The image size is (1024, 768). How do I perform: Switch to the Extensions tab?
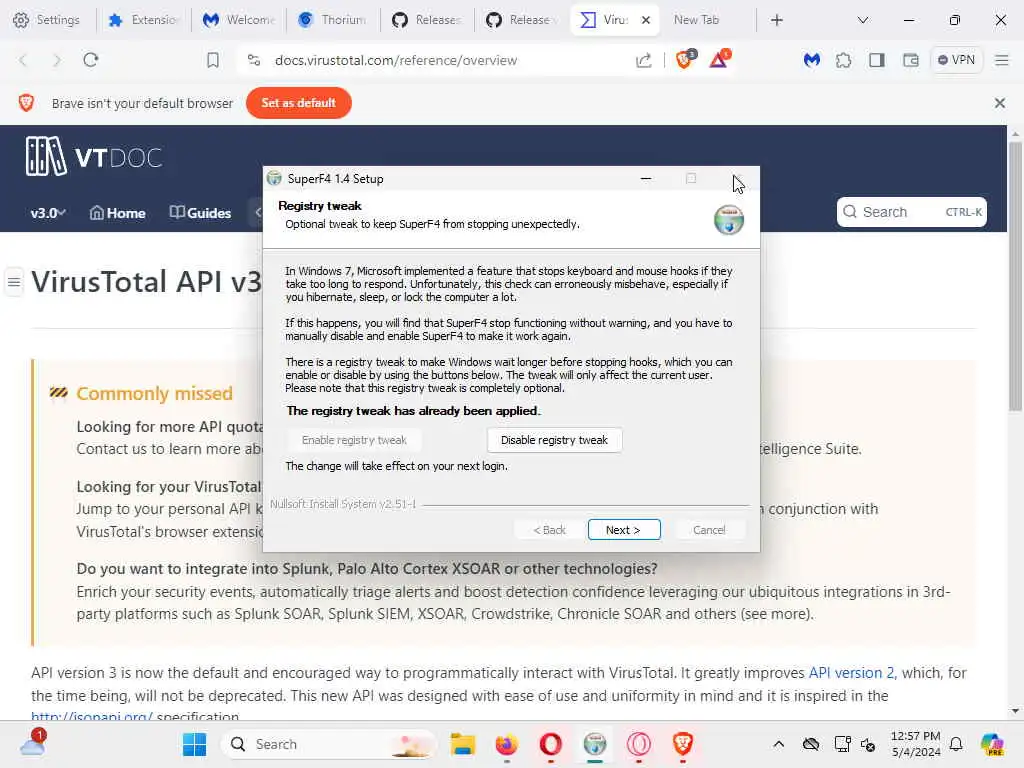coord(146,20)
